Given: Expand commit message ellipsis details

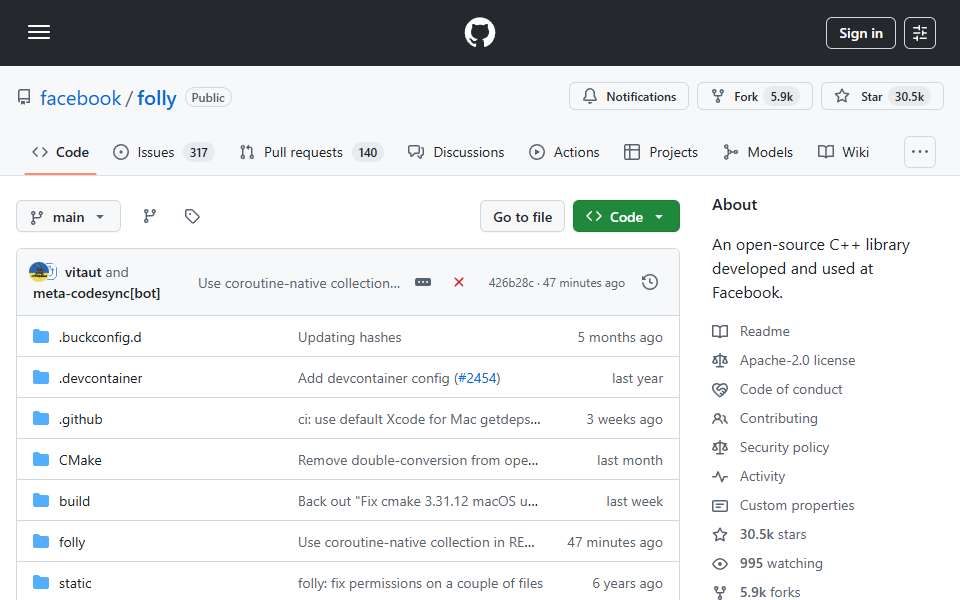Looking at the screenshot, I should (423, 282).
